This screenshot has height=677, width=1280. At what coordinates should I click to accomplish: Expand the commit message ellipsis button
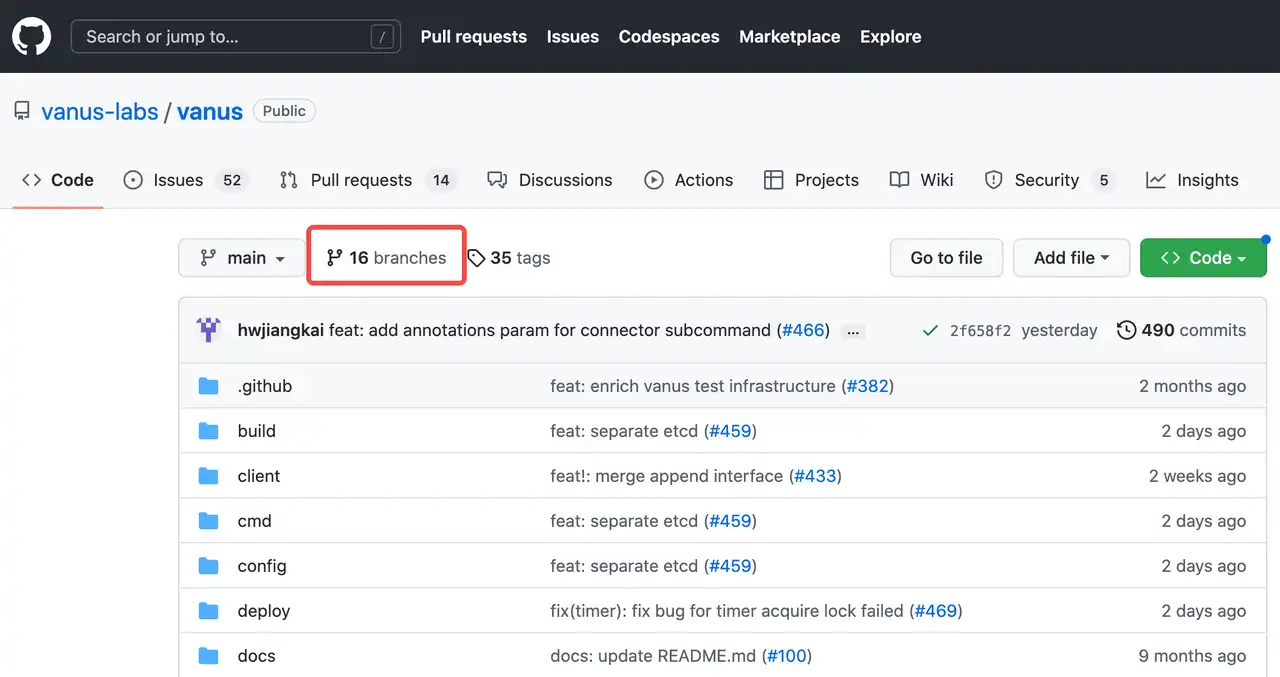(x=853, y=331)
